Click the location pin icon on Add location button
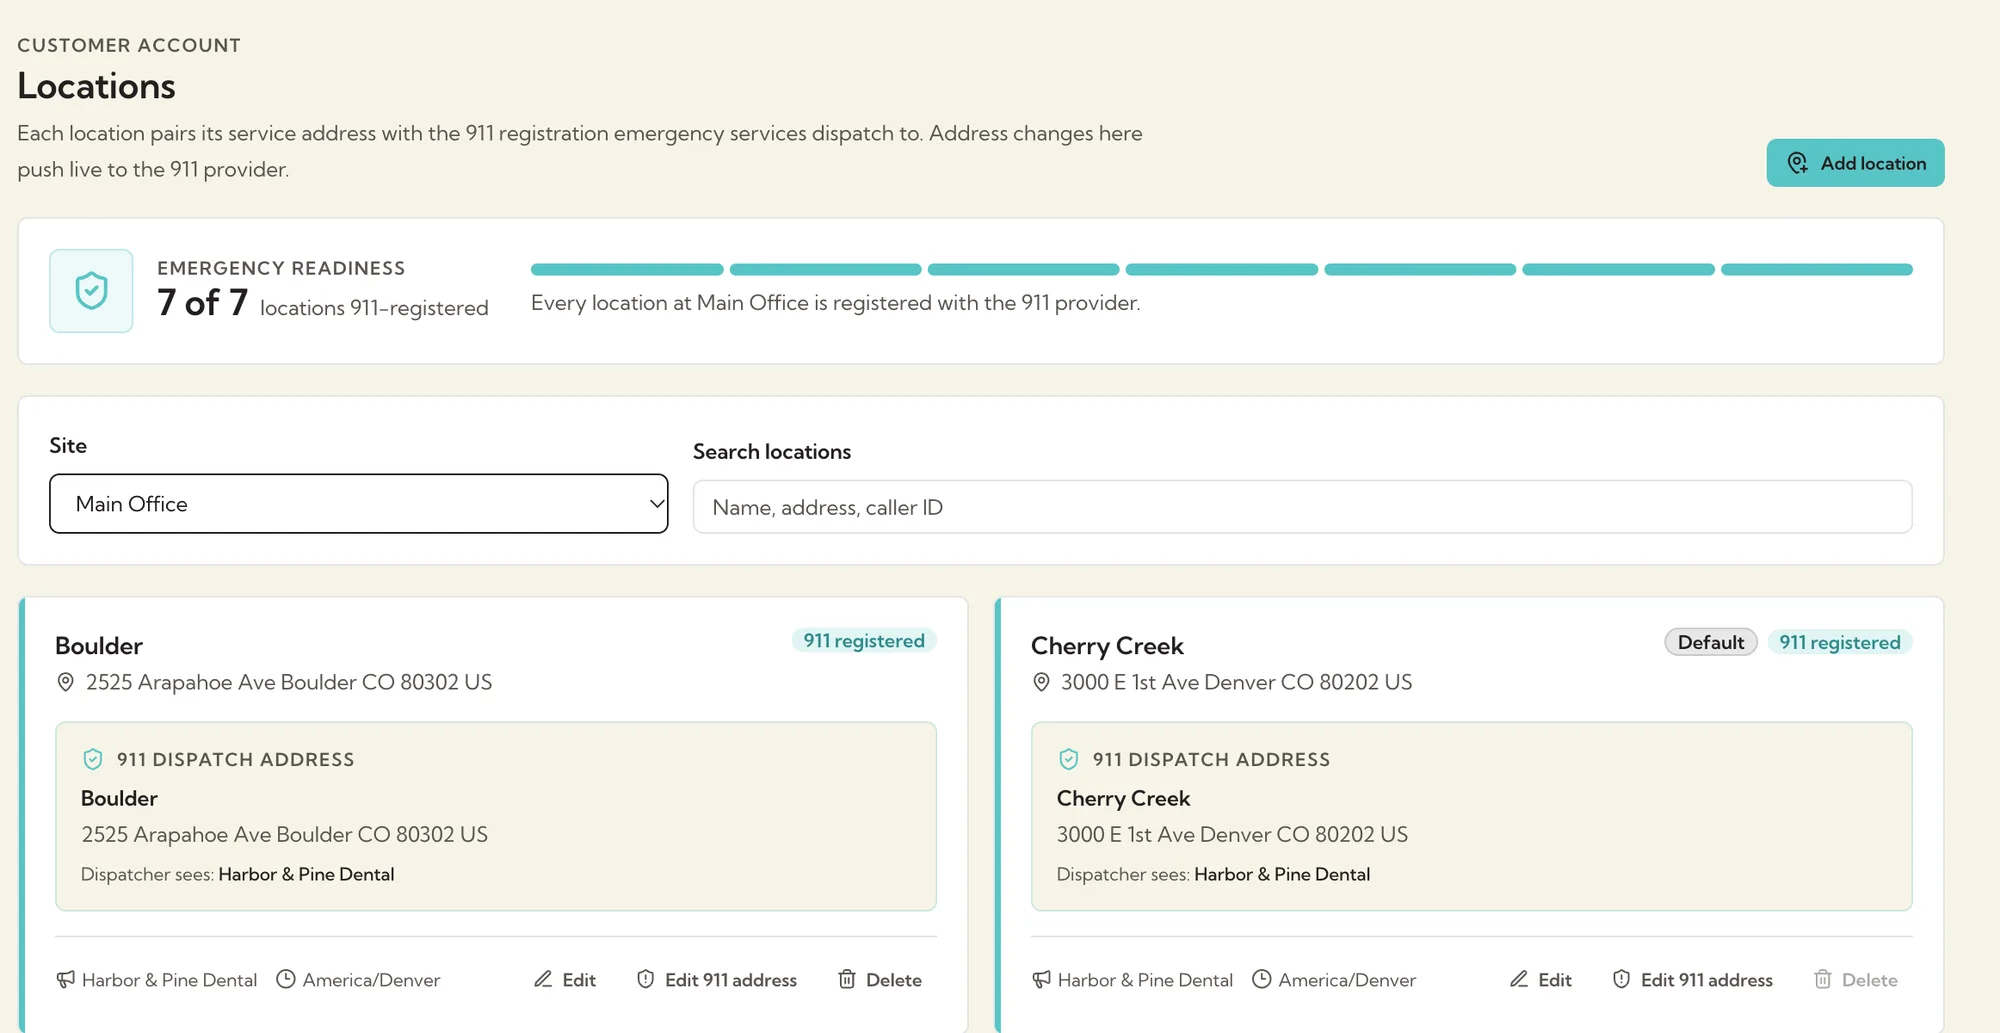The image size is (2000, 1033). point(1798,163)
